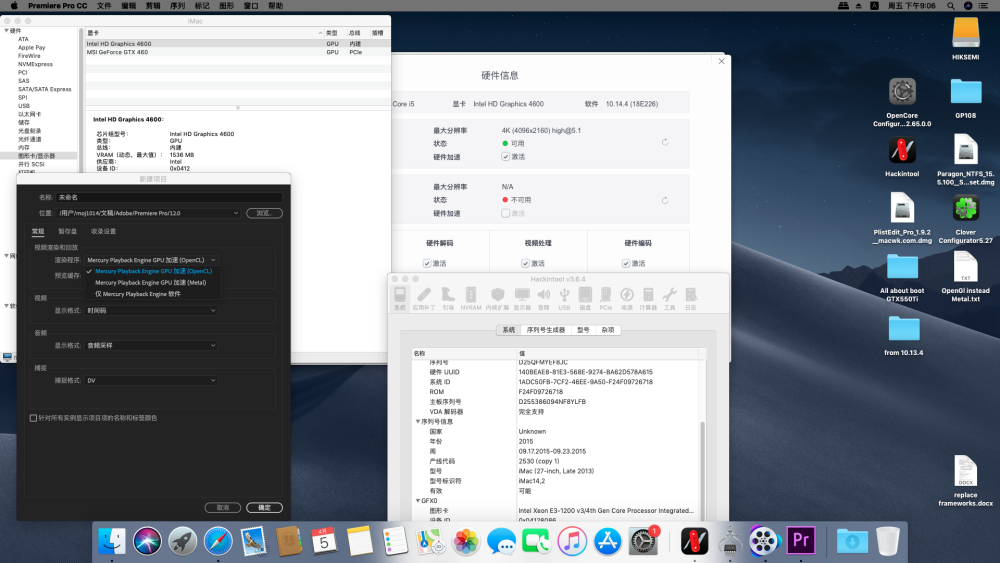Switch to 收录设置 tab in new project dialog

pos(103,231)
